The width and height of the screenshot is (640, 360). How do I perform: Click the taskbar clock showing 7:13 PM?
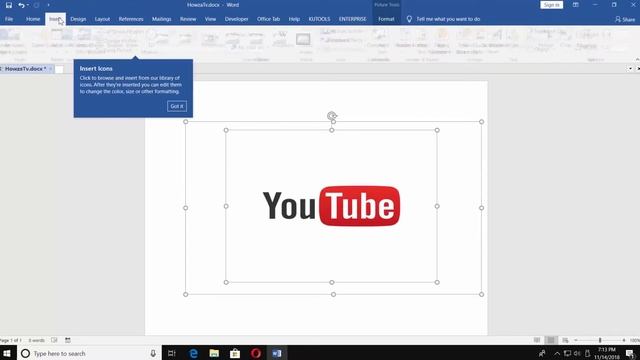tap(607, 353)
